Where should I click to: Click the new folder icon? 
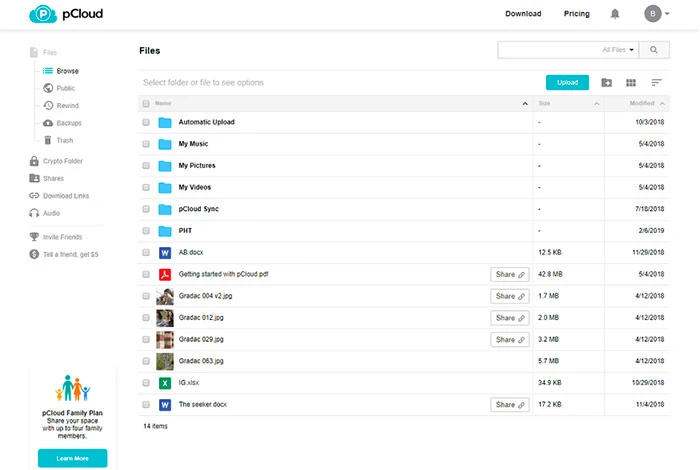[606, 83]
